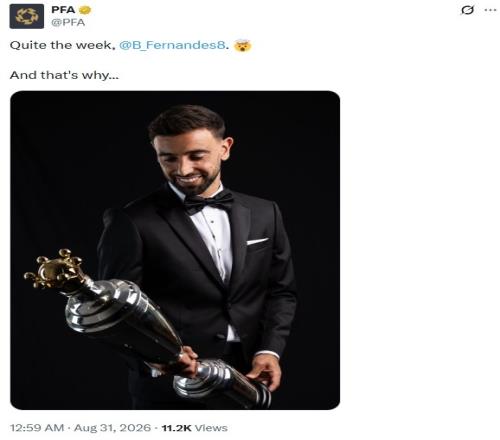The image size is (500, 440).
Task: Click the golden top of the trophy in the photo
Action: tap(55, 270)
